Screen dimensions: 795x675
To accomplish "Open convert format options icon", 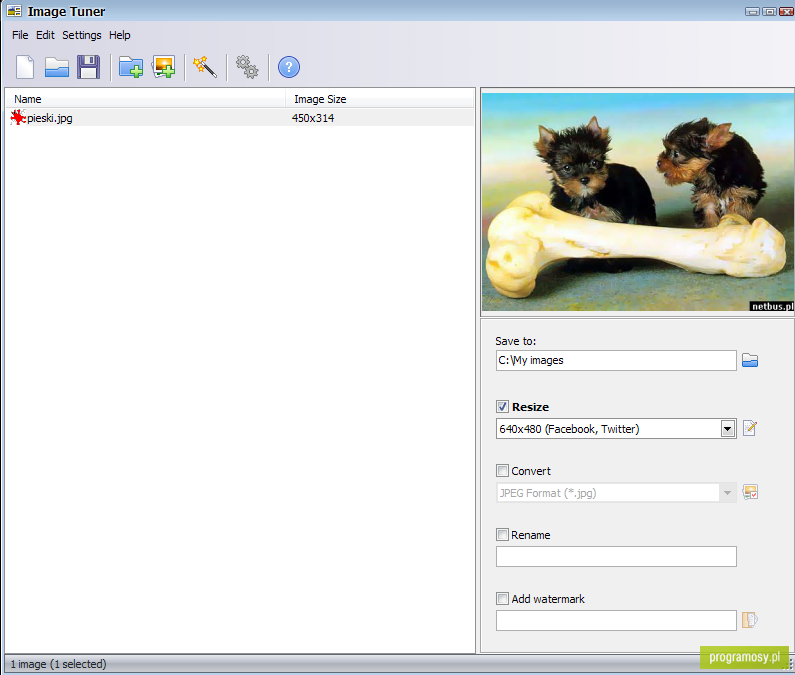I will pos(750,492).
